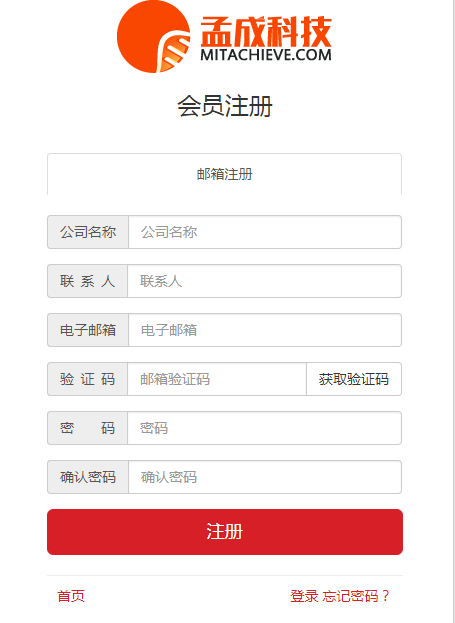
Task: Select the 邮箱注册 tab
Action: pyautogui.click(x=225, y=174)
